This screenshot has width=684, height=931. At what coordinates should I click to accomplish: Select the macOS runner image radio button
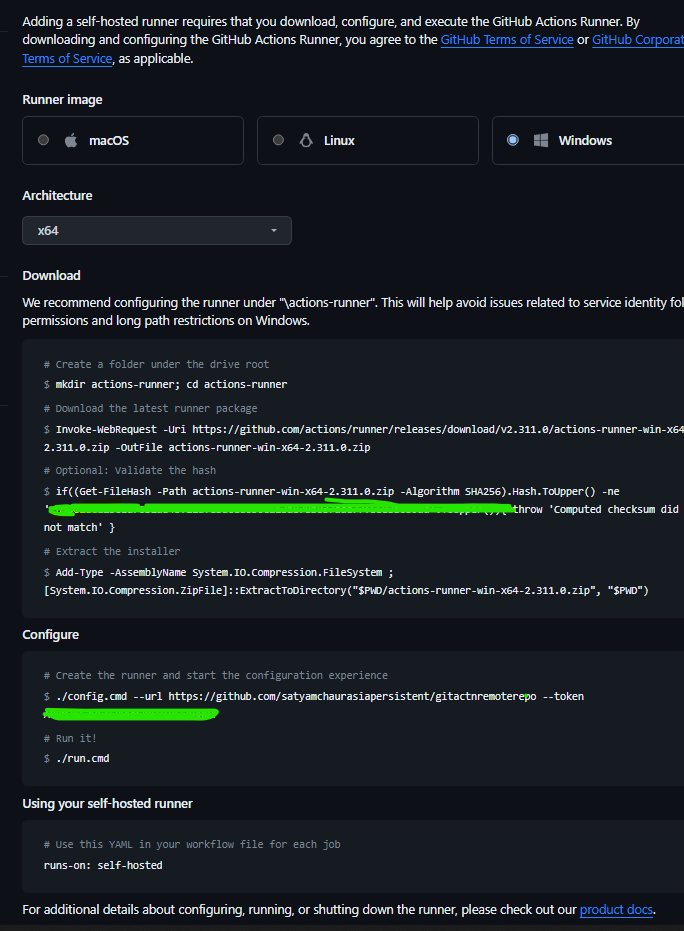[x=43, y=140]
